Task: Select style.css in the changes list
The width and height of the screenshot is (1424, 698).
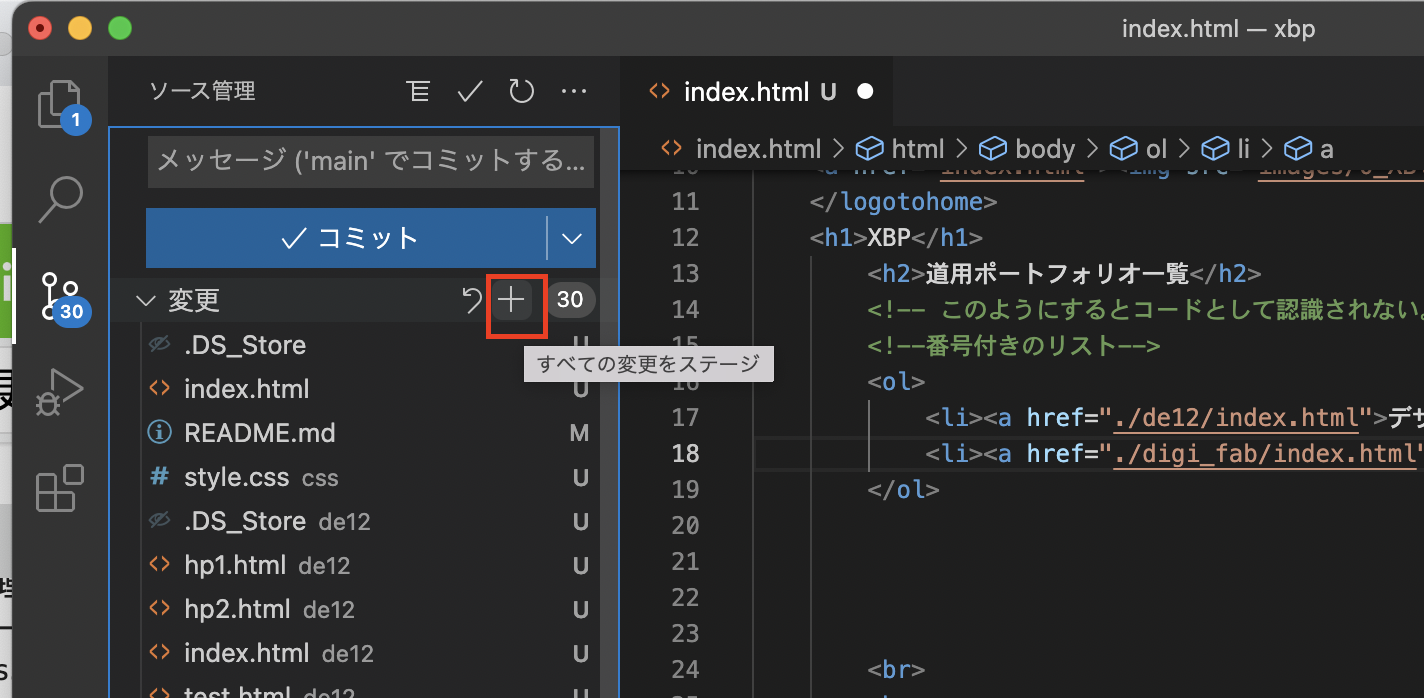Action: point(238,477)
